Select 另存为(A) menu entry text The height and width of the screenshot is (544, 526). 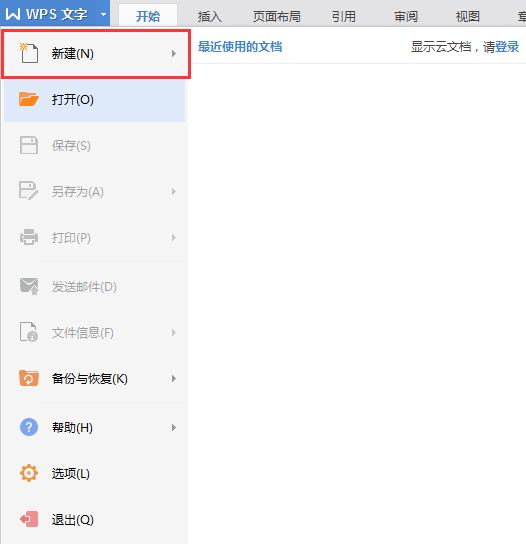point(78,192)
